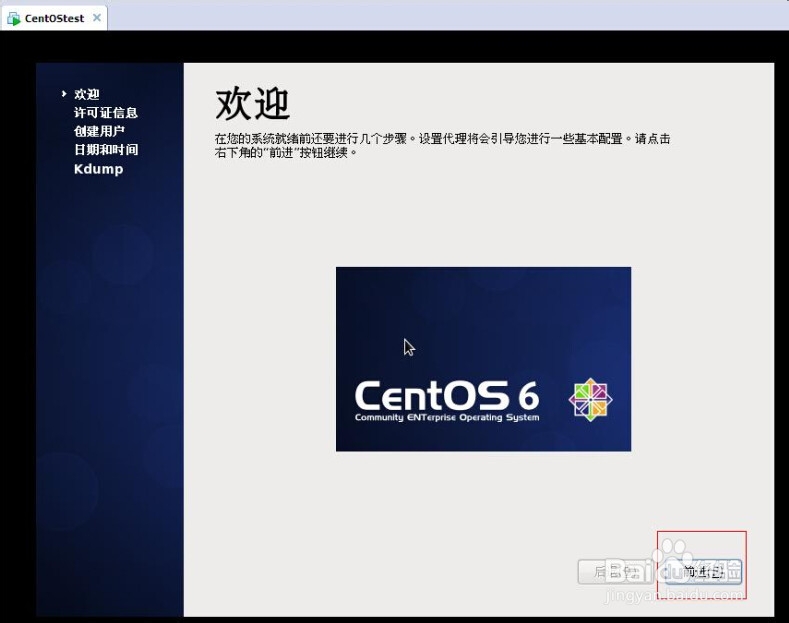789x623 pixels.
Task: Click the 前进 (Forward) button
Action: tap(702, 572)
